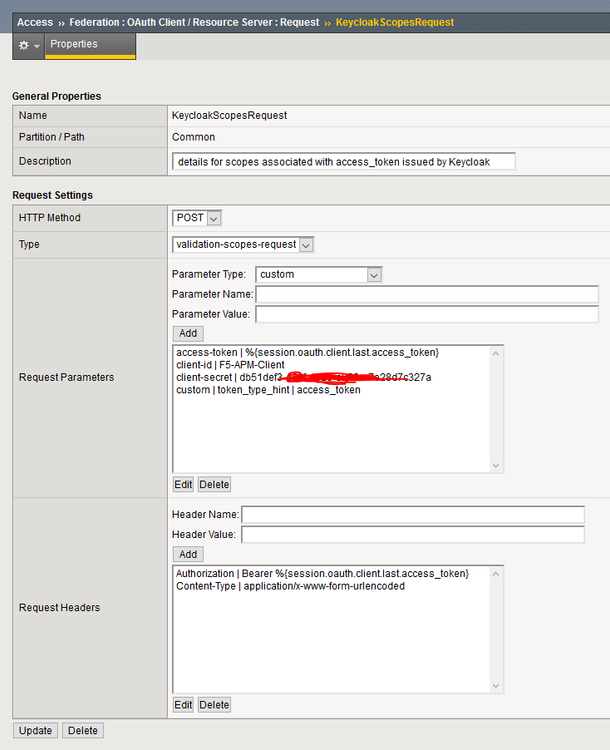Viewport: 610px width, 750px height.
Task: Select the access-token parameter entry
Action: 307,353
